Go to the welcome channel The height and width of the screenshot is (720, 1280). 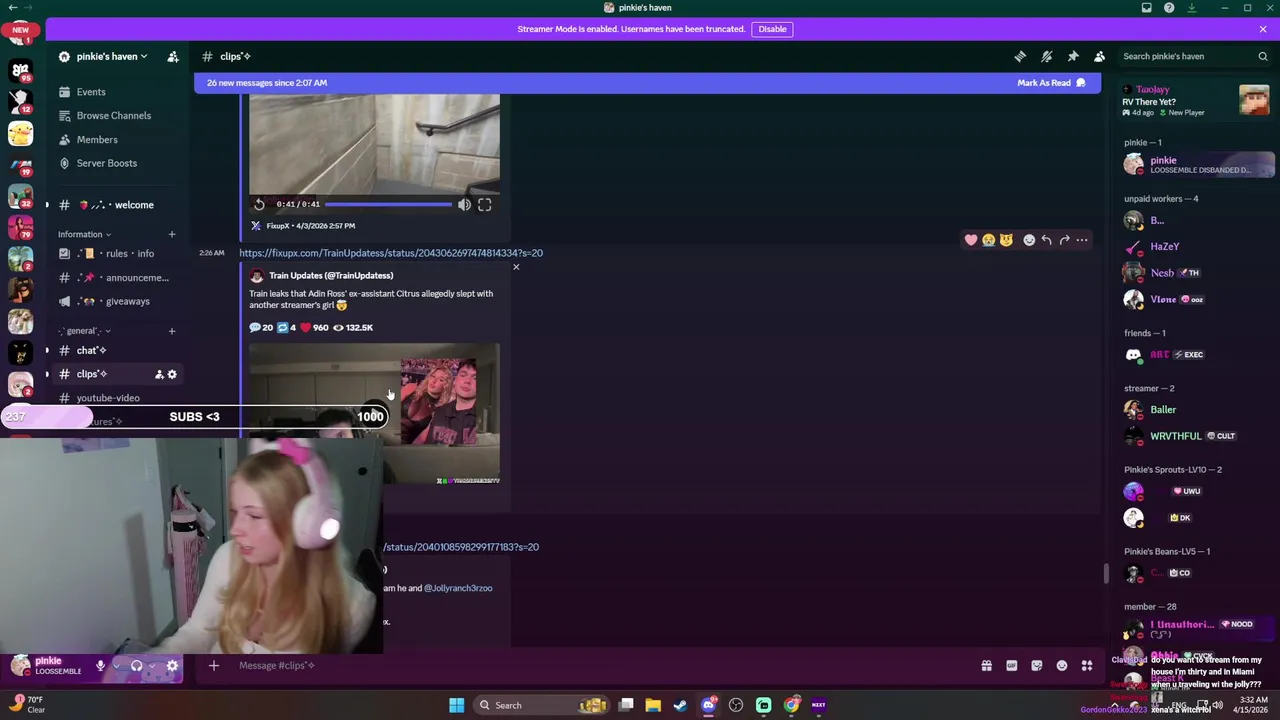(x=118, y=205)
